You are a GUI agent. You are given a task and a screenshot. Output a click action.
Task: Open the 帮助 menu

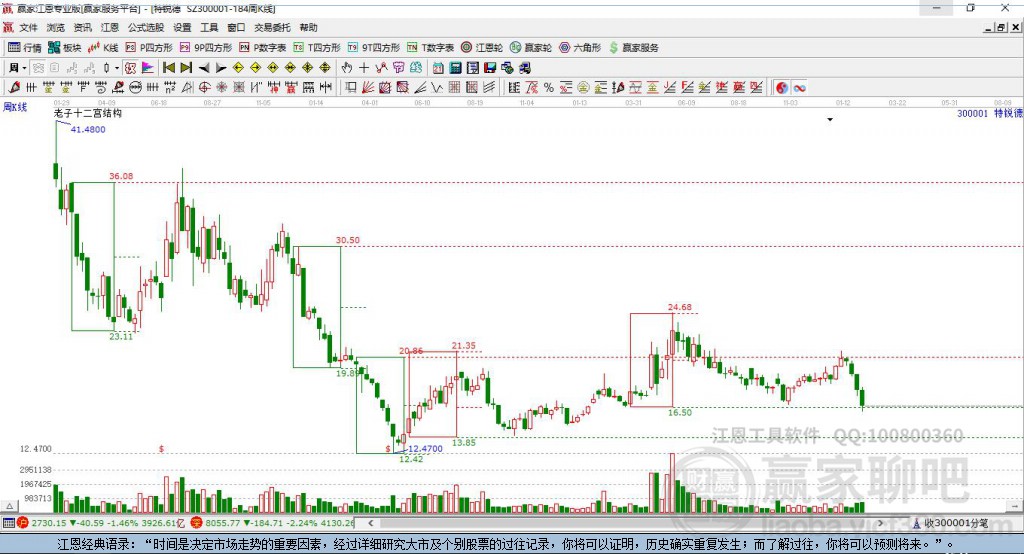point(308,27)
